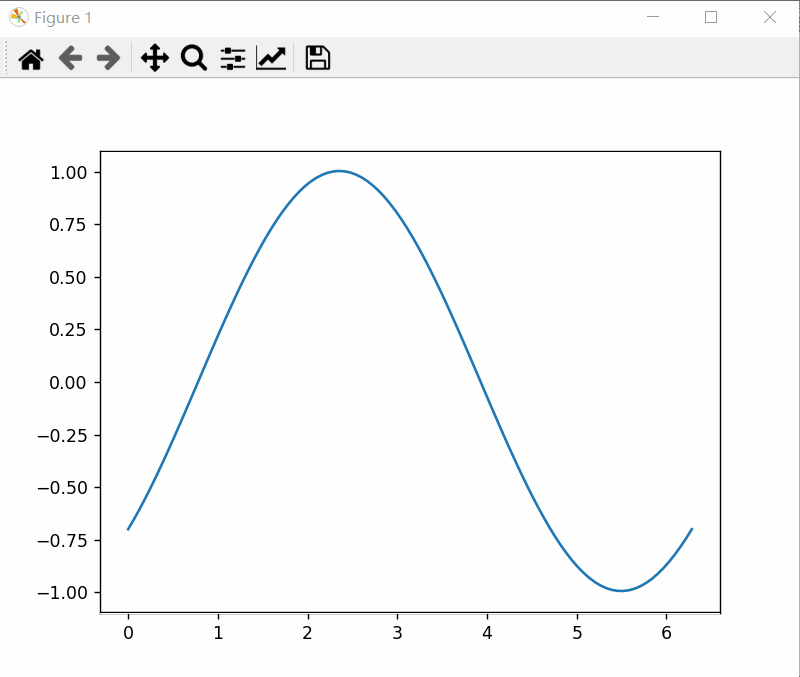Click the y-axis label 0.75

[x=68, y=225]
